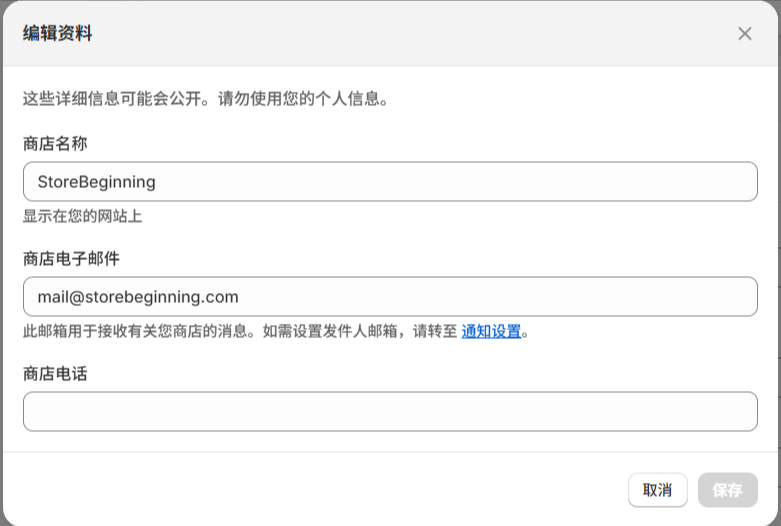Click the 商店名称 input field
Viewport: 781px width, 526px height.
[390, 182]
